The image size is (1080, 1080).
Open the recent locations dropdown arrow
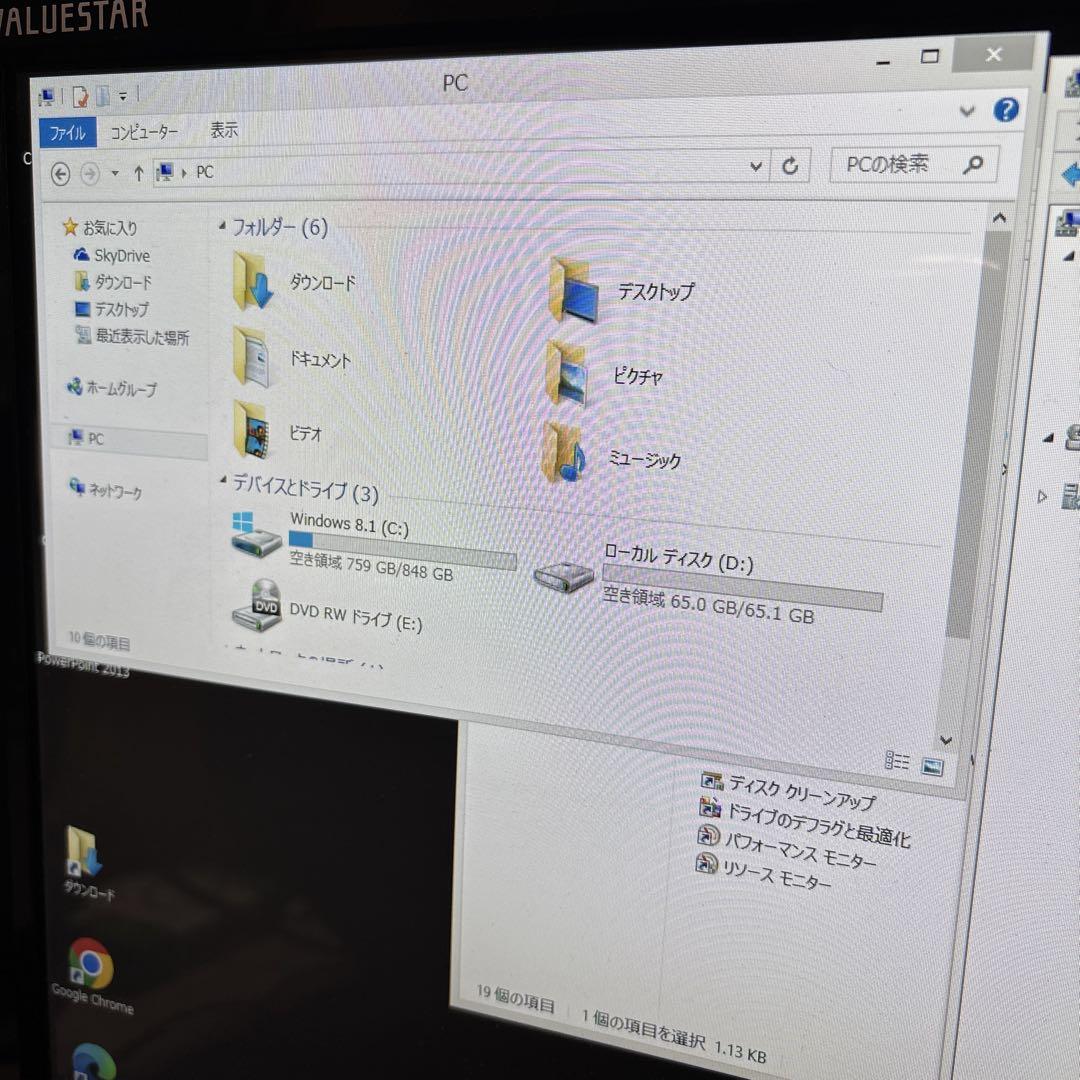(115, 174)
